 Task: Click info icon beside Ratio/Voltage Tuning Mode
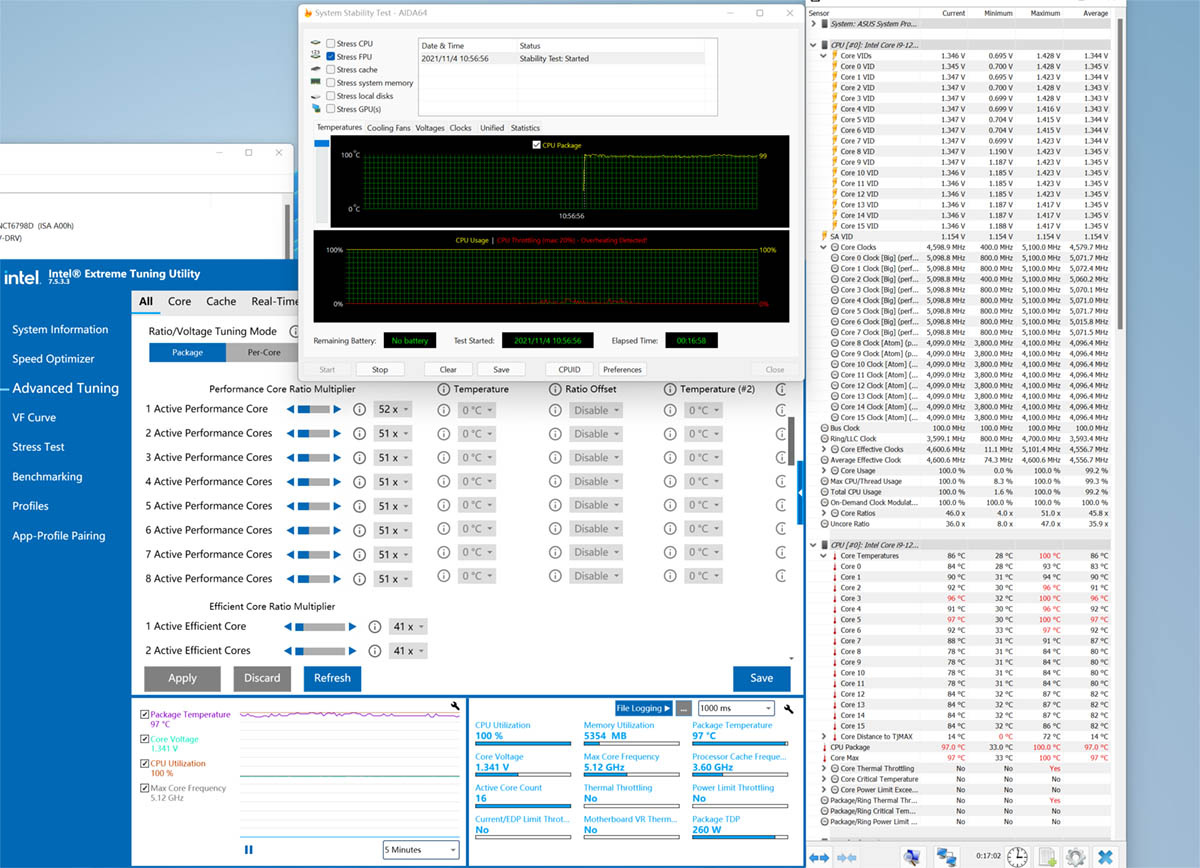[x=295, y=331]
